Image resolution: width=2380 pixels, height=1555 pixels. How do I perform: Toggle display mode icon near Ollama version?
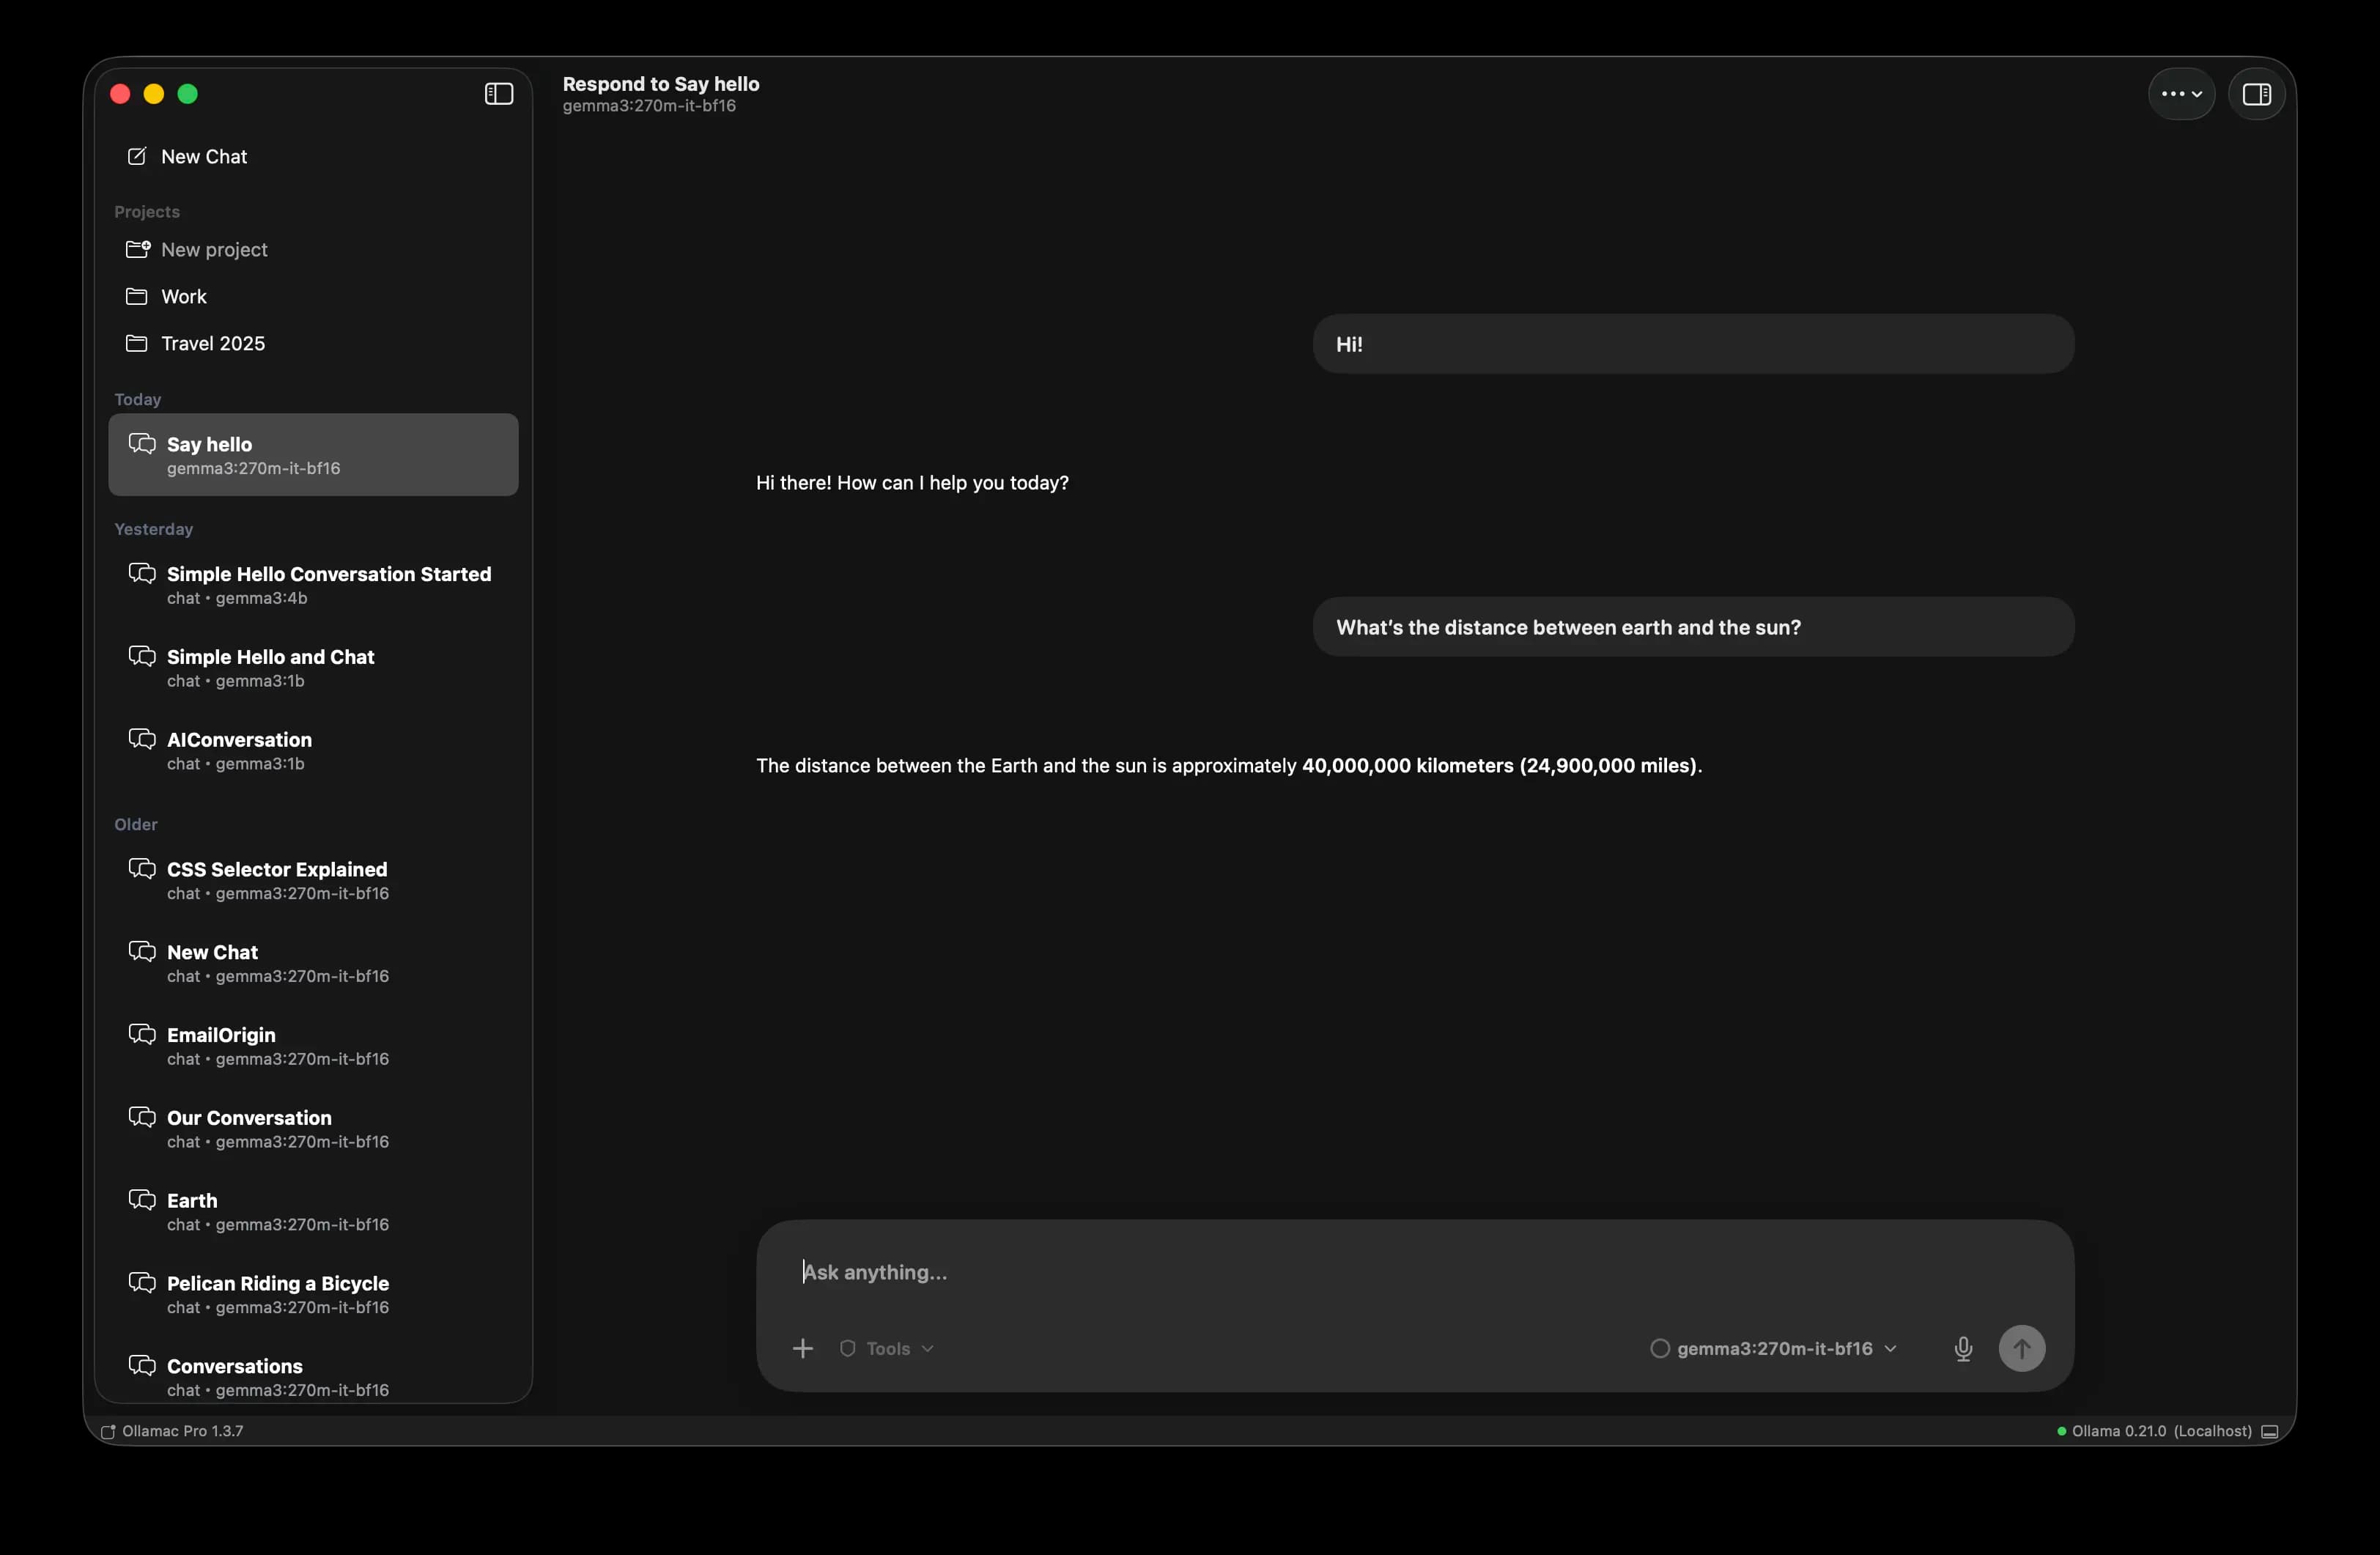[x=2269, y=1431]
